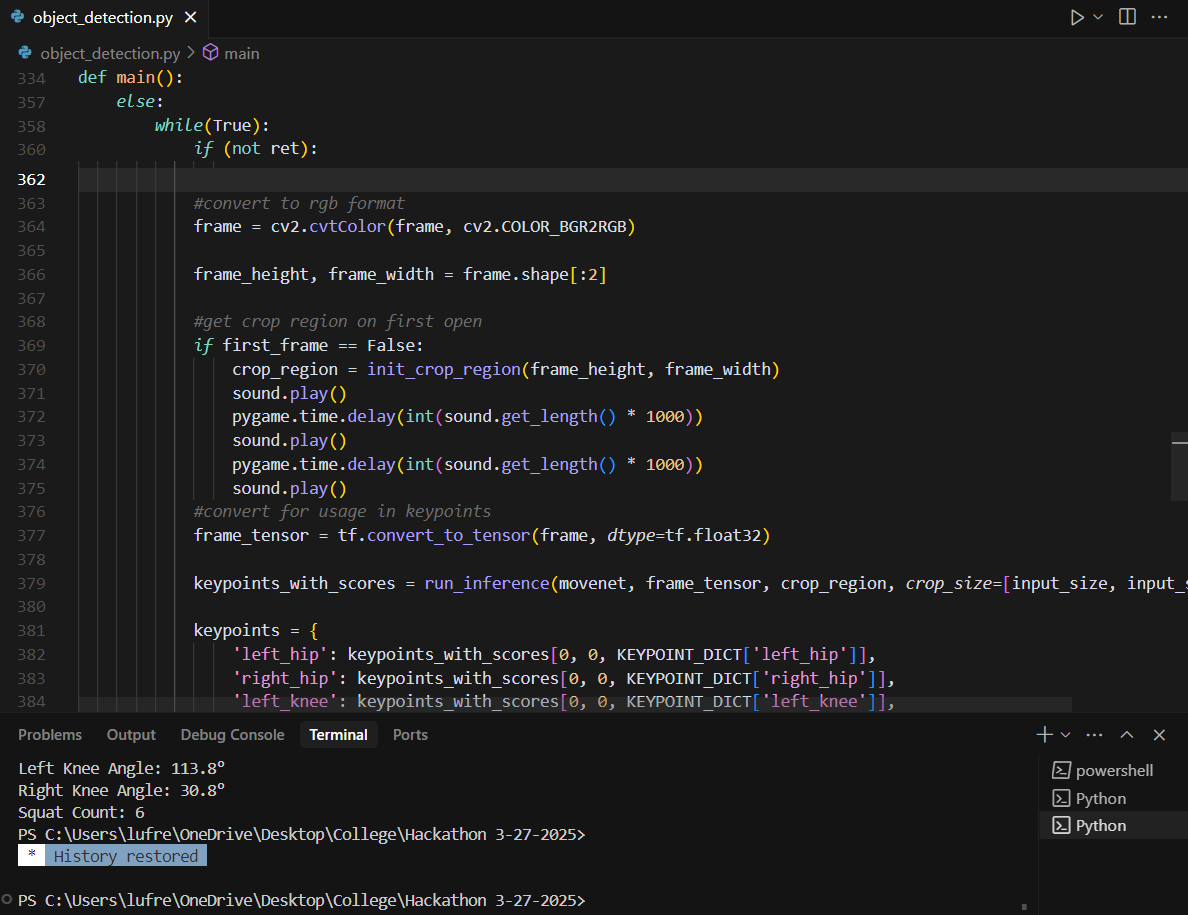Open the Debug Console tab
This screenshot has height=915, width=1188.
232,735
